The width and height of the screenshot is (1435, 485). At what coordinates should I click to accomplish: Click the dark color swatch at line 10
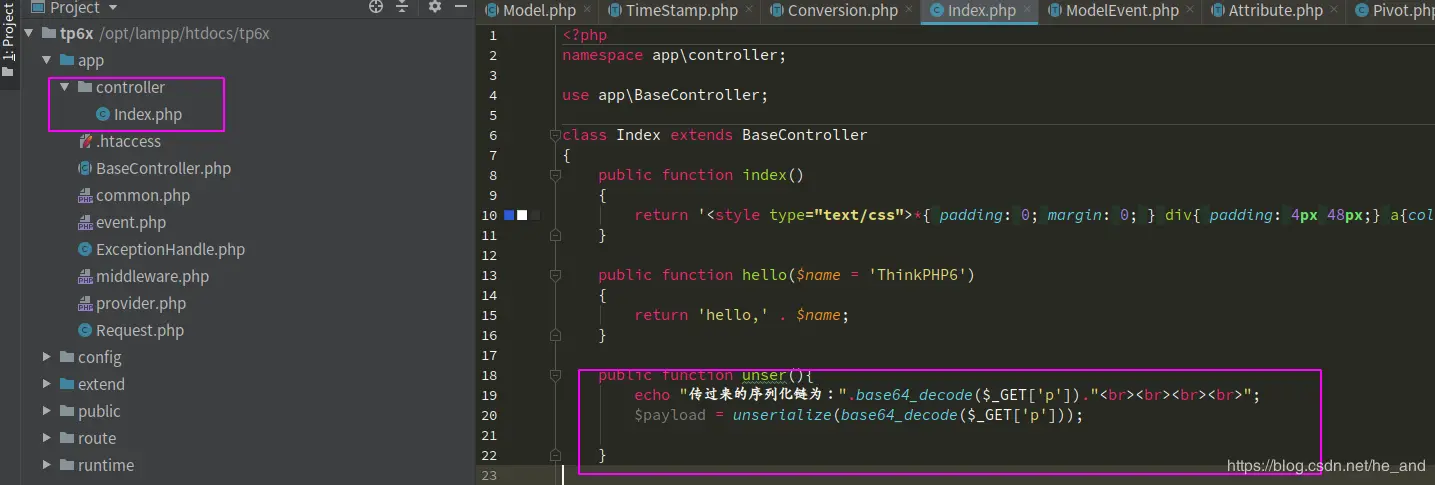533,215
